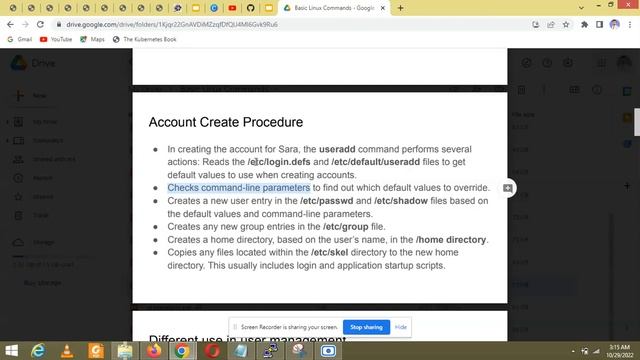The width and height of the screenshot is (640, 360).
Task: Click the Google Drive logo
Action: coord(33,63)
